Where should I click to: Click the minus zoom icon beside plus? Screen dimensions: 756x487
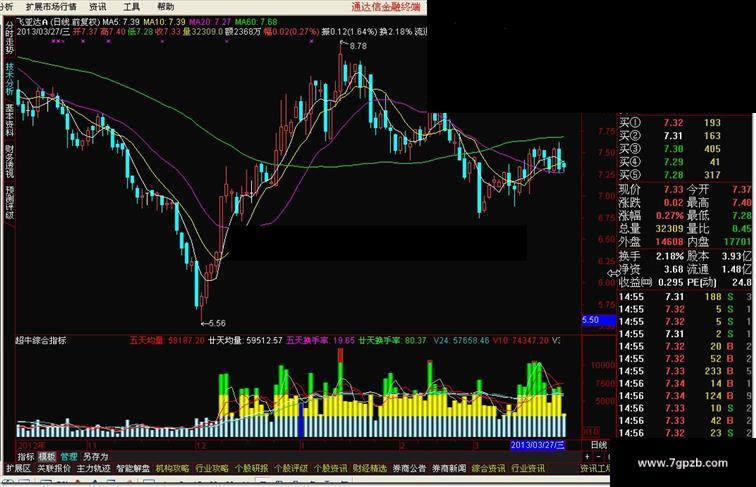[x=599, y=456]
